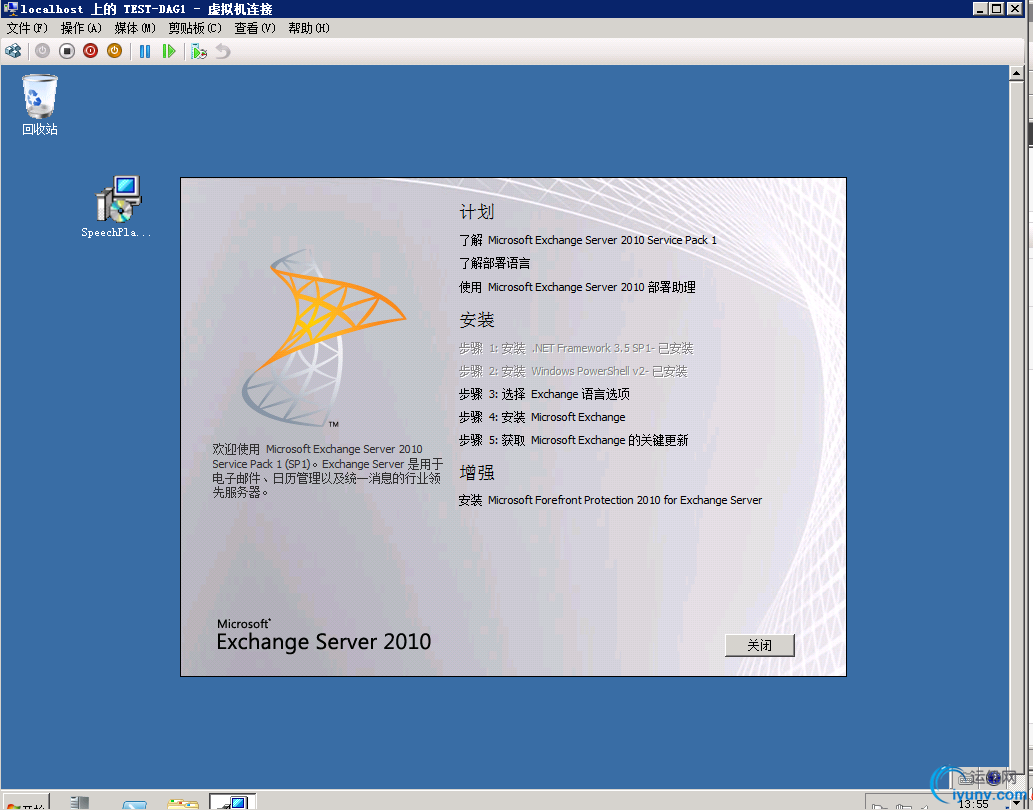Click the green Reset toolbar icon

click(x=169, y=51)
